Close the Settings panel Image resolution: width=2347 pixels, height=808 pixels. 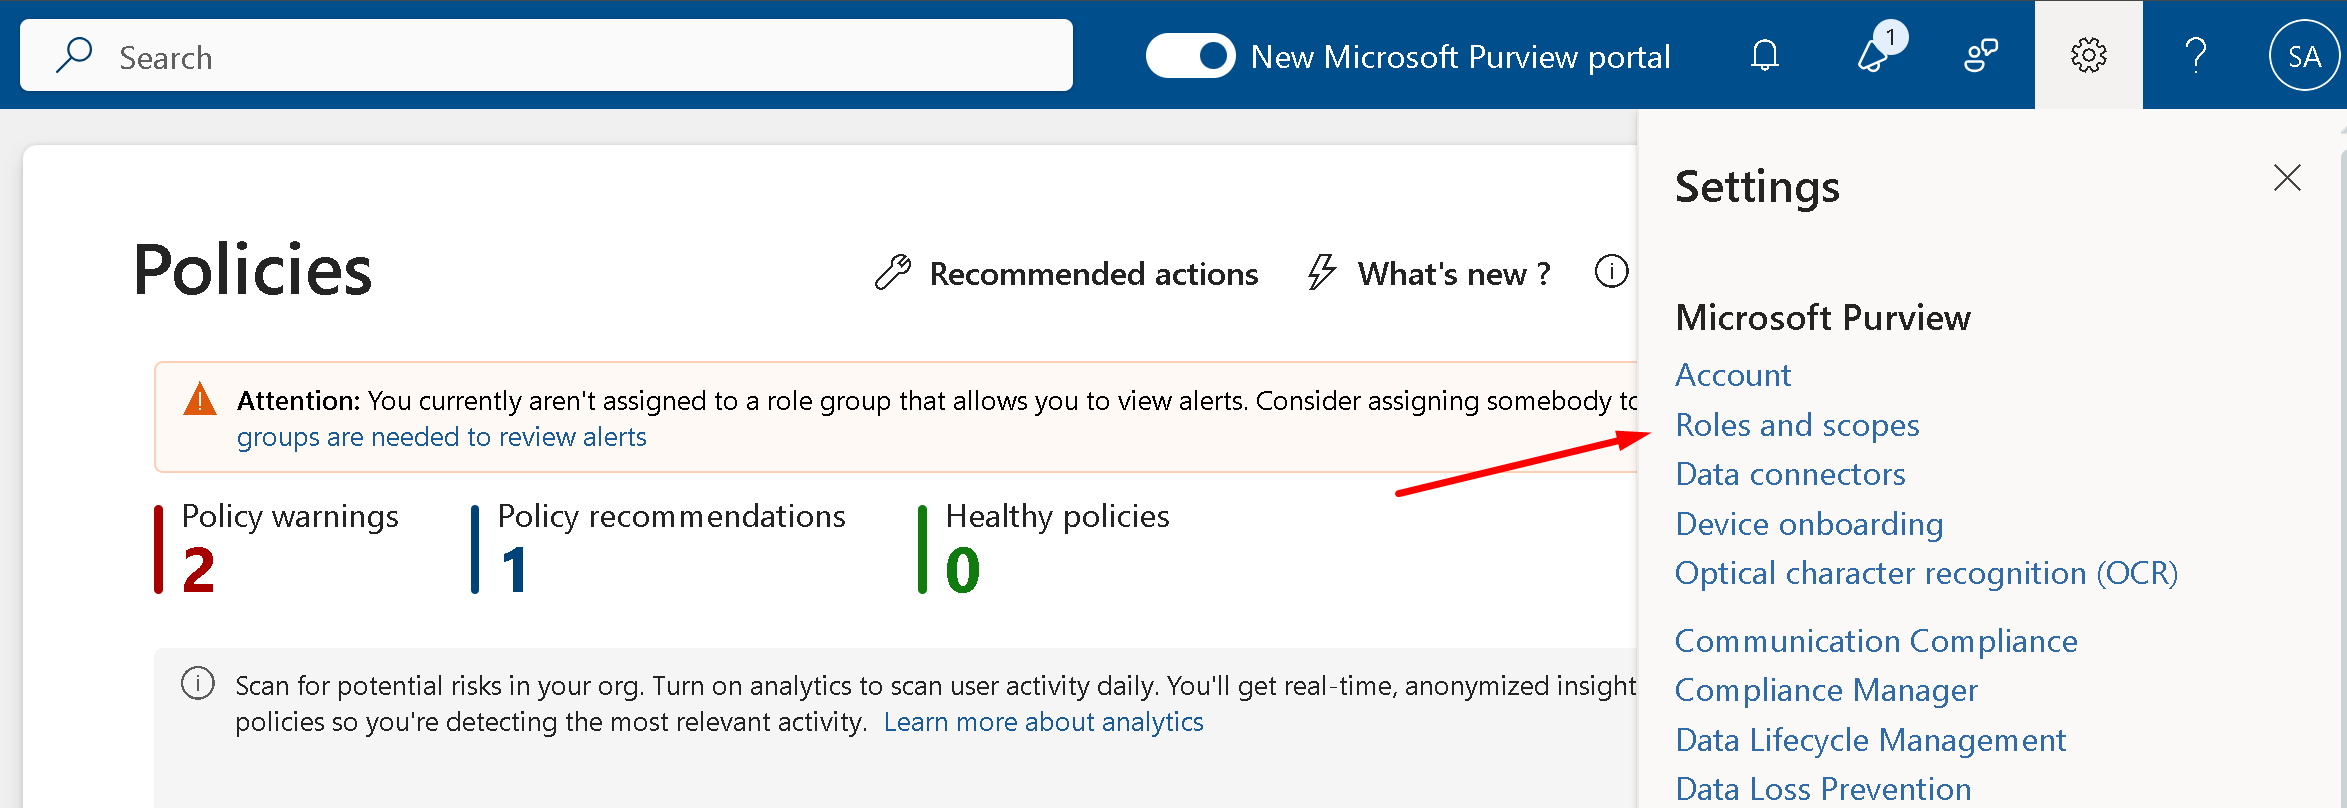2287,178
